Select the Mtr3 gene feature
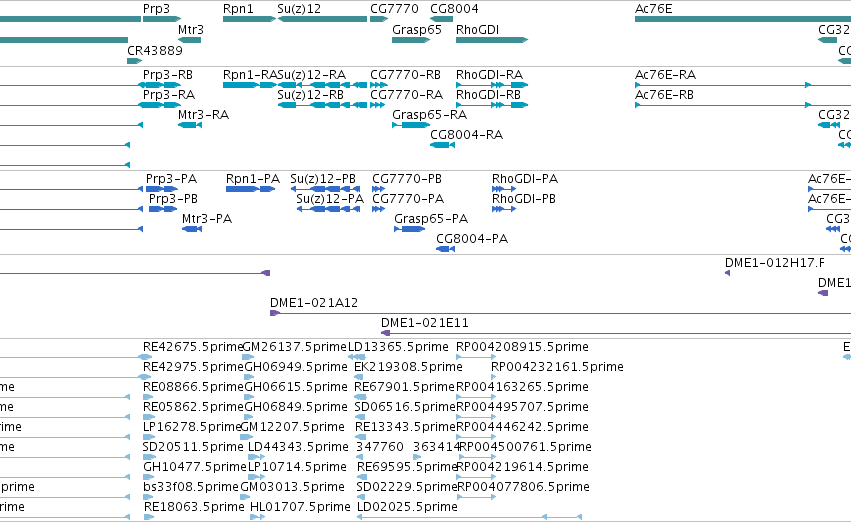851x522 pixels. [x=189, y=40]
